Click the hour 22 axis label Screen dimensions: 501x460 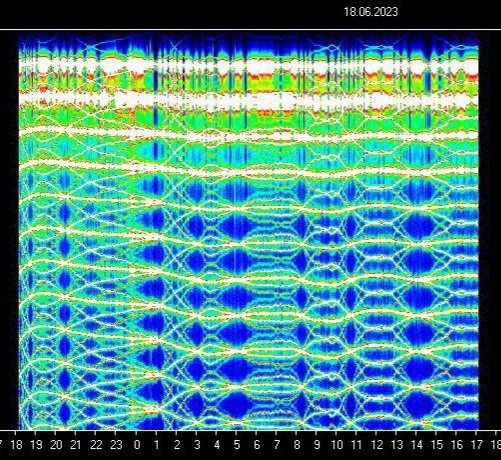96,445
